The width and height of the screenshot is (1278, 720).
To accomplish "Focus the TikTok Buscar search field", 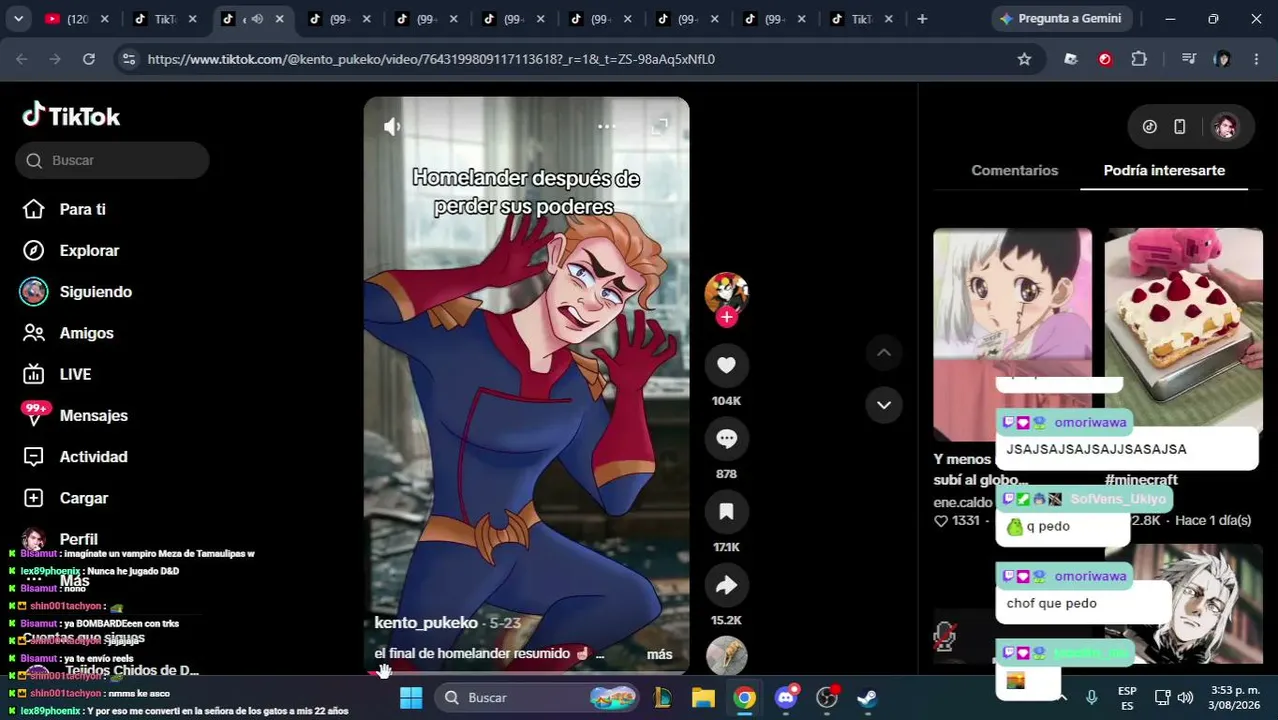I will [112, 160].
